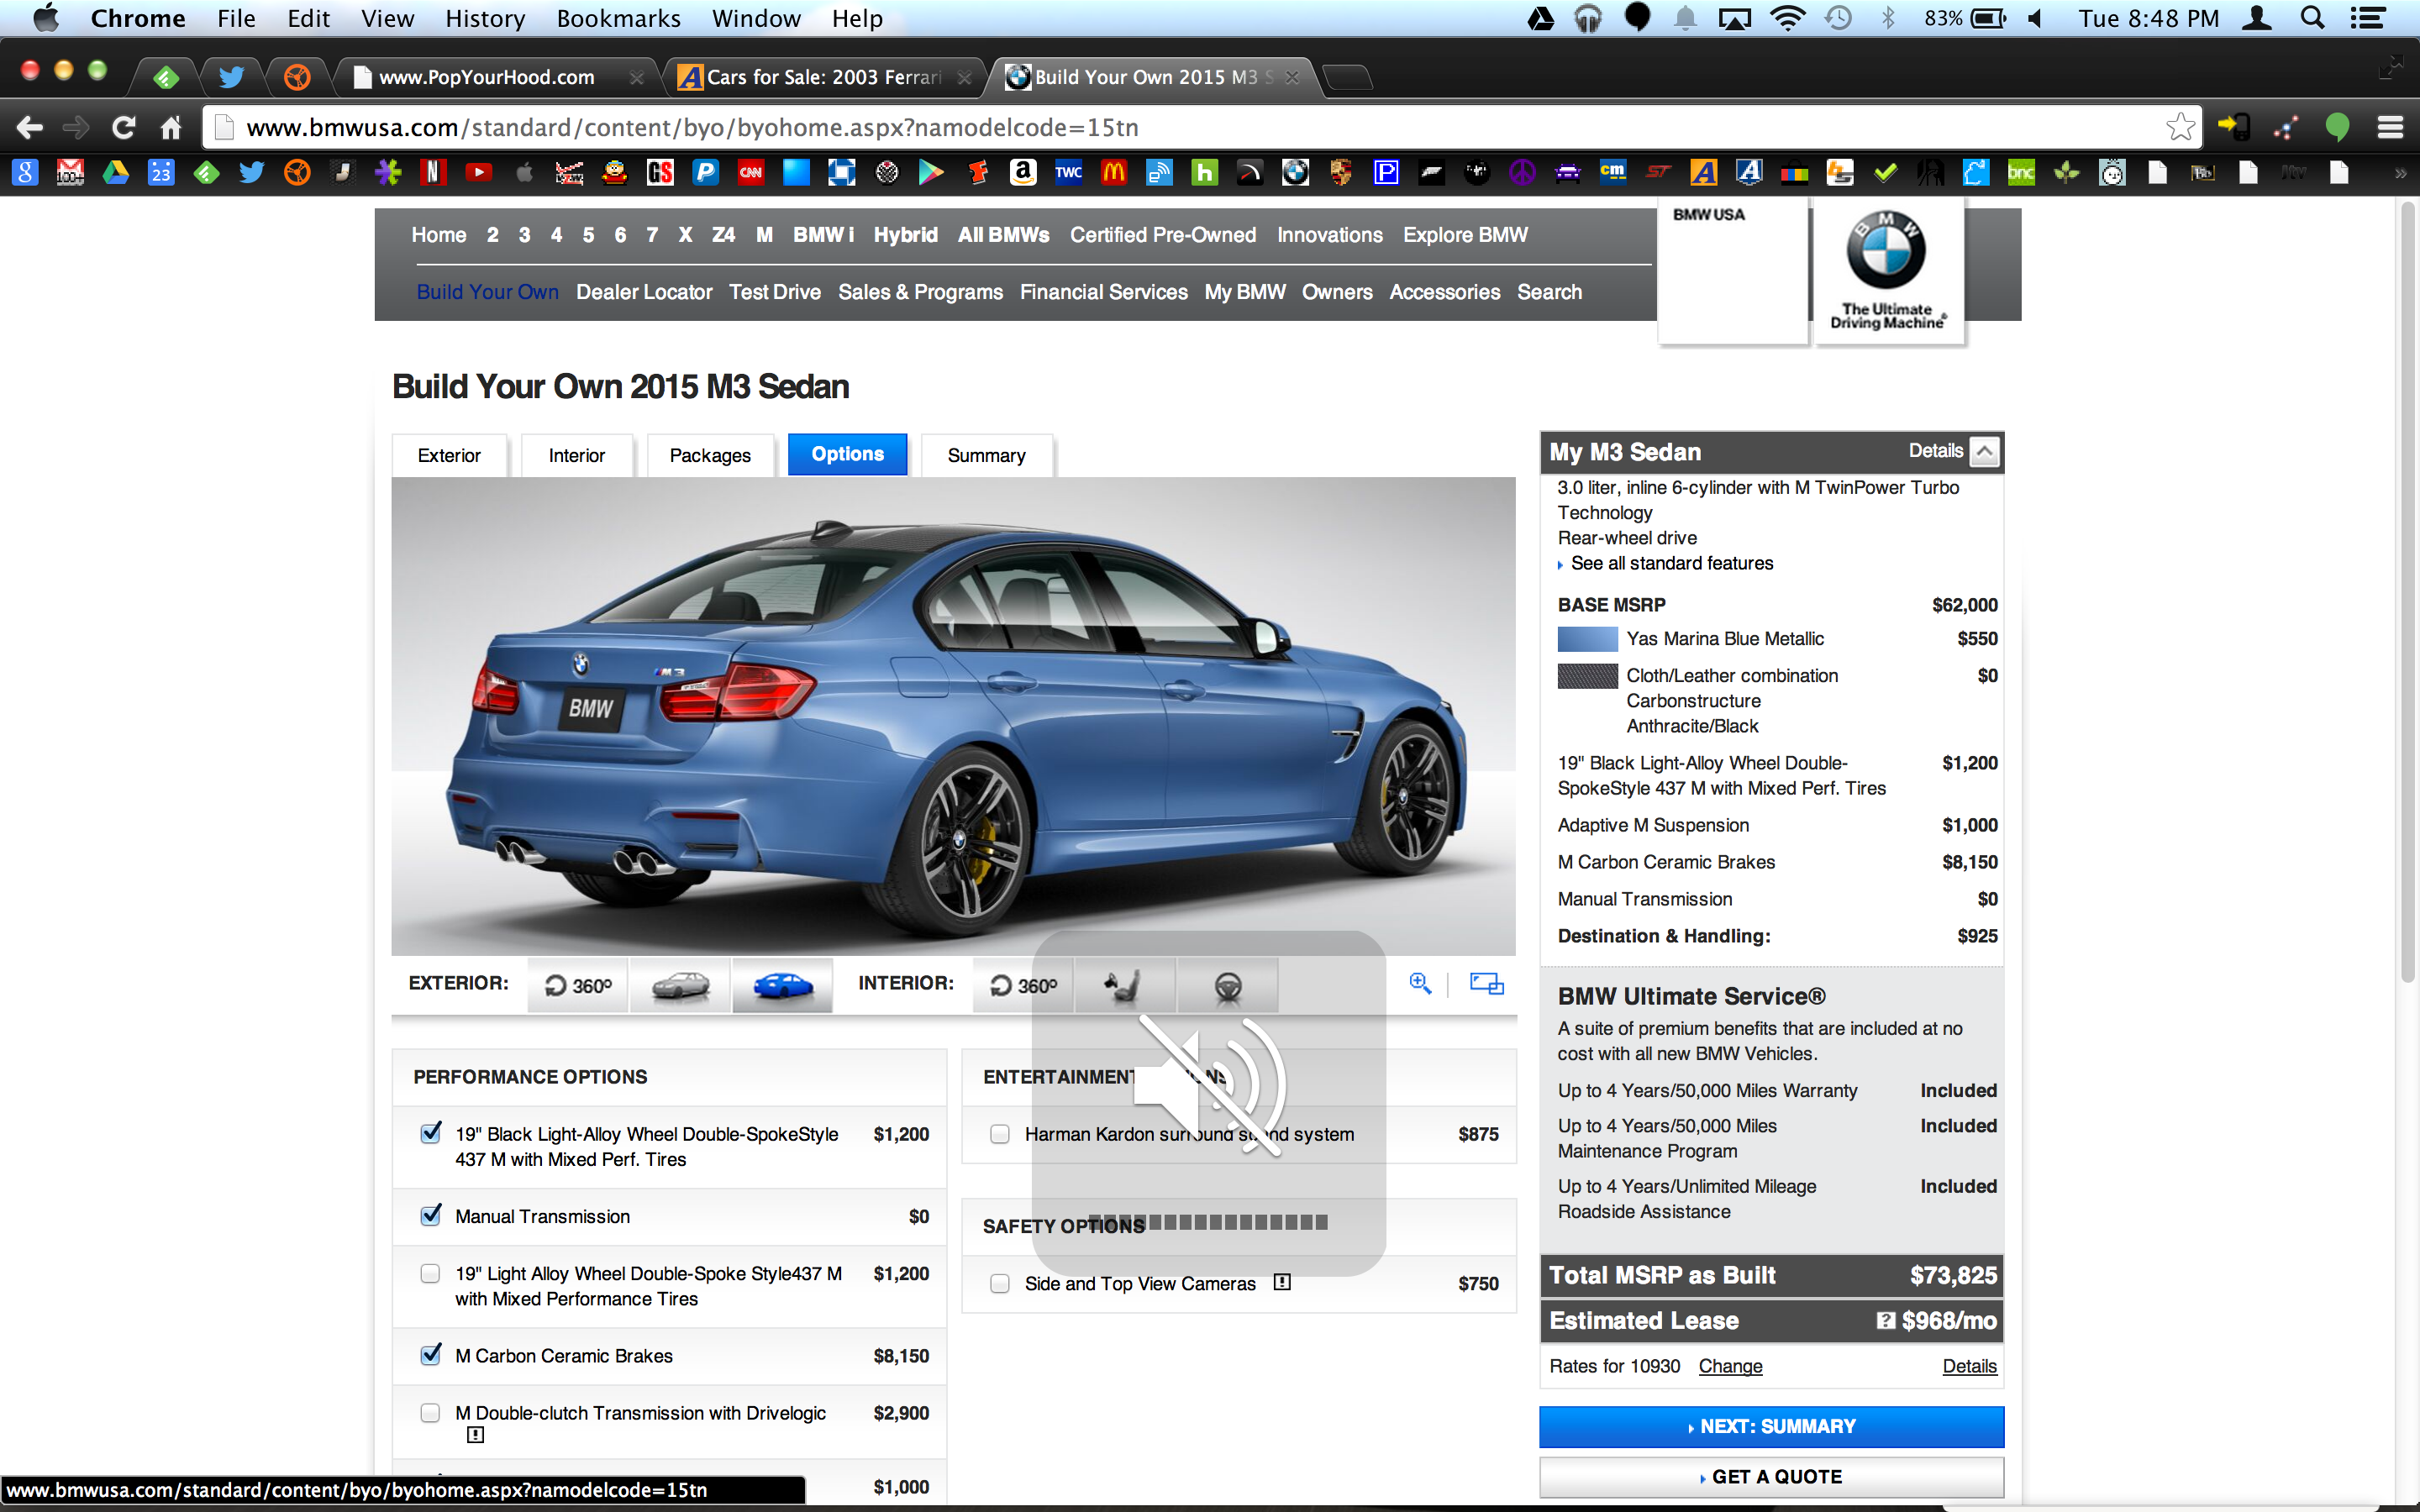2420x1512 pixels.
Task: Show overflow bookmarks chevron
Action: (2399, 173)
